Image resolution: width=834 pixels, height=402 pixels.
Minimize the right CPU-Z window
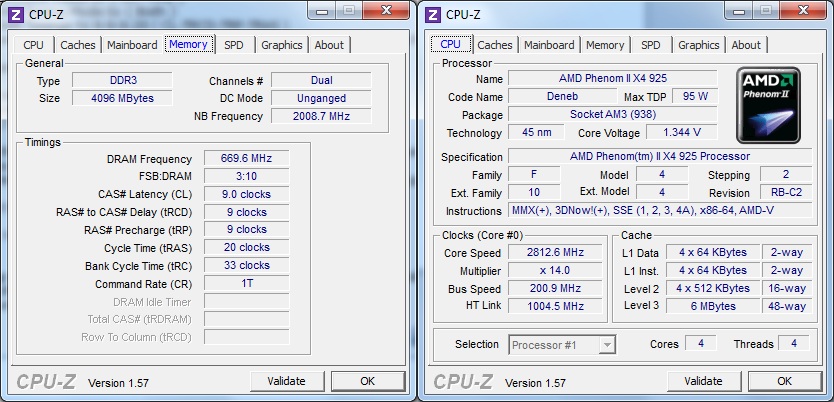[738, 10]
